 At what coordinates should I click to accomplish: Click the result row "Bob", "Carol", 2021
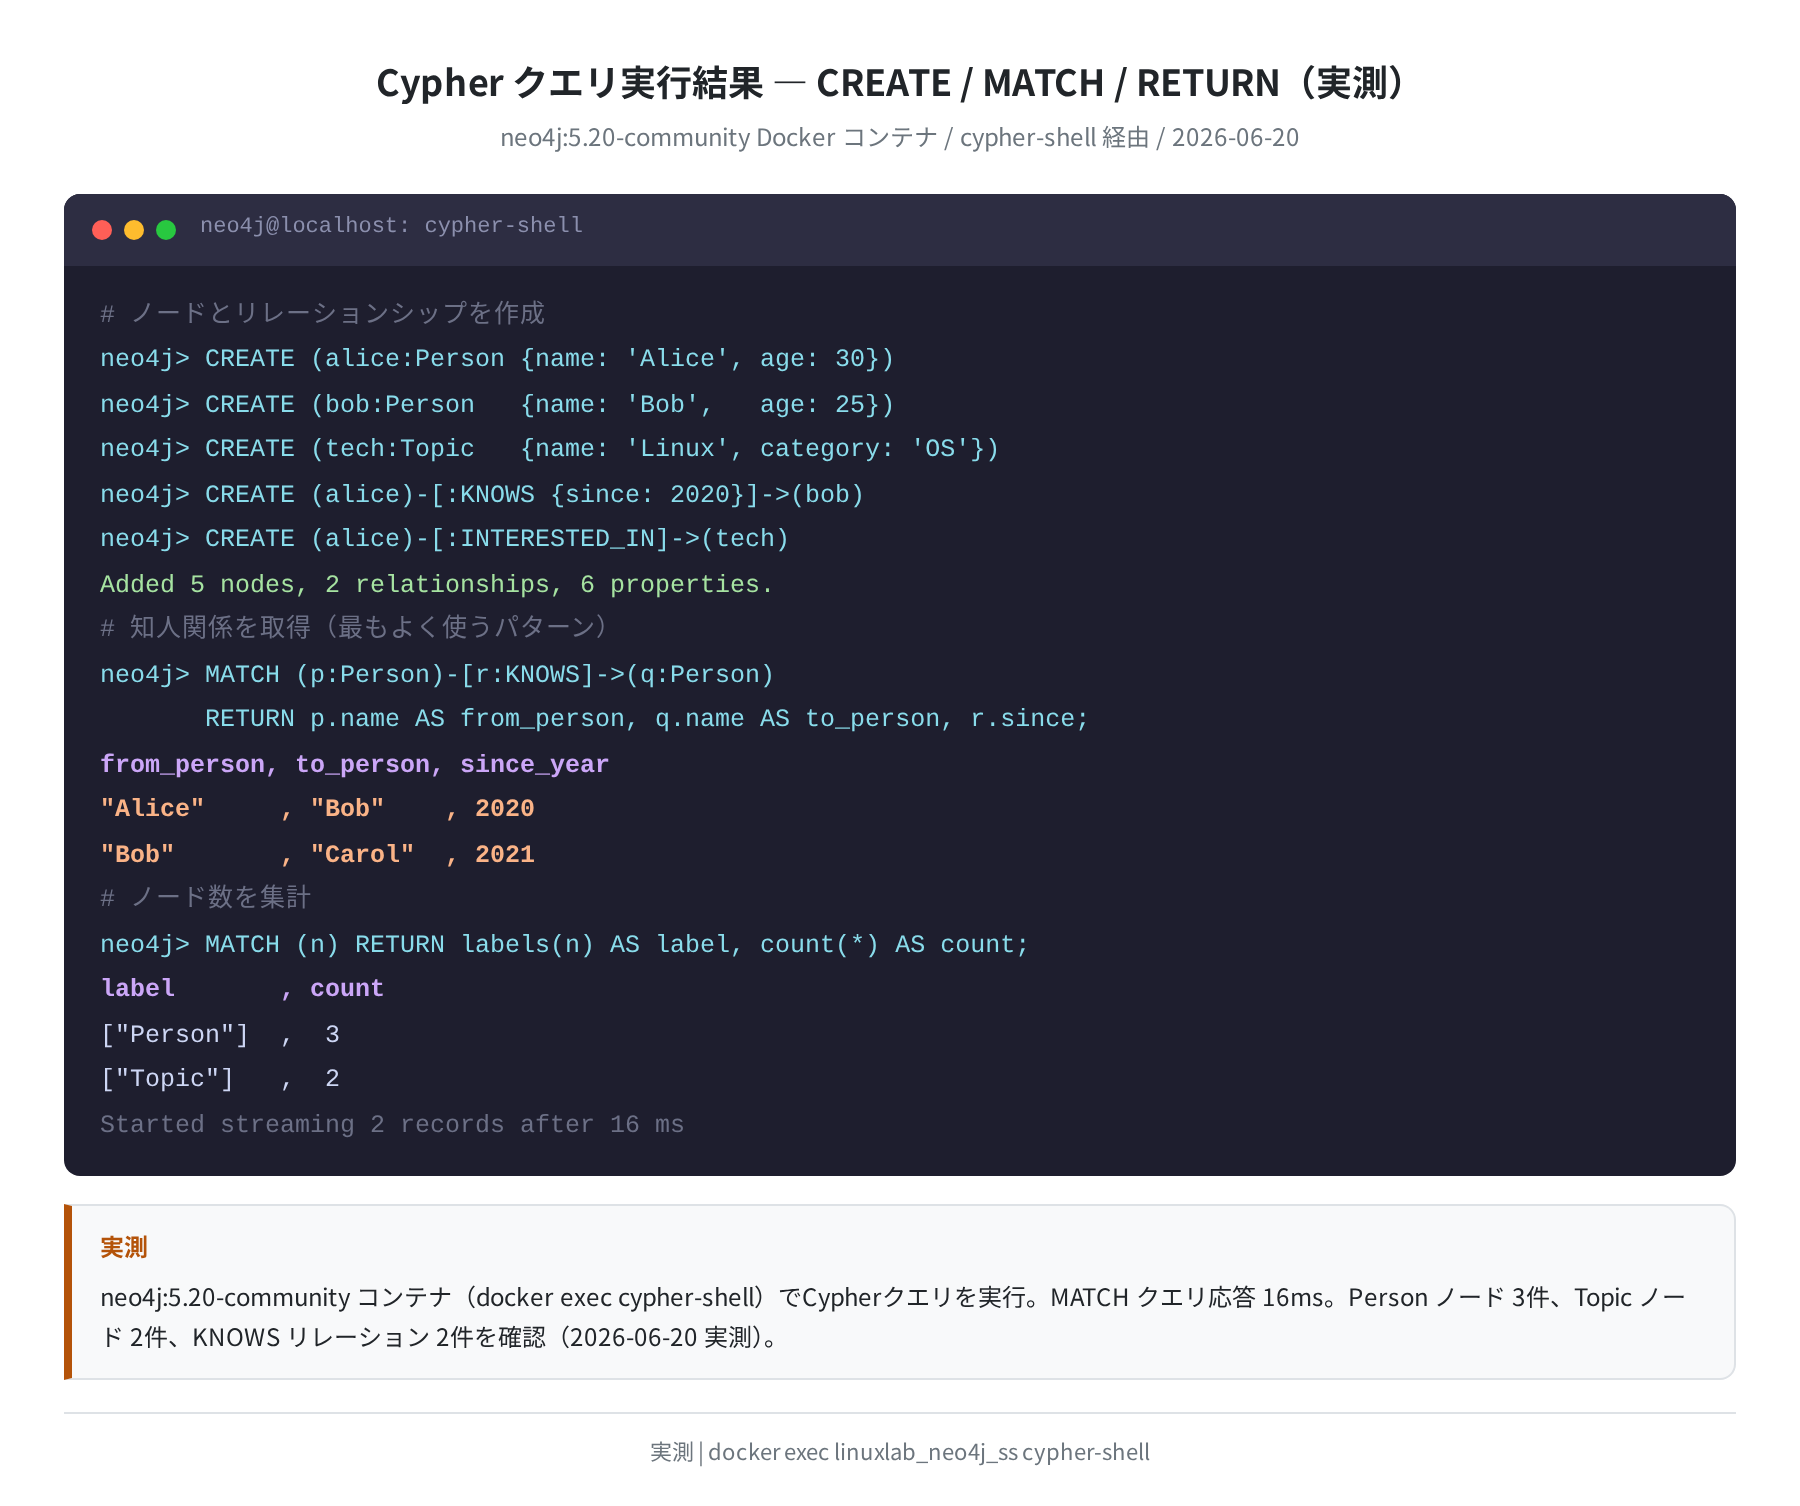coord(317,855)
